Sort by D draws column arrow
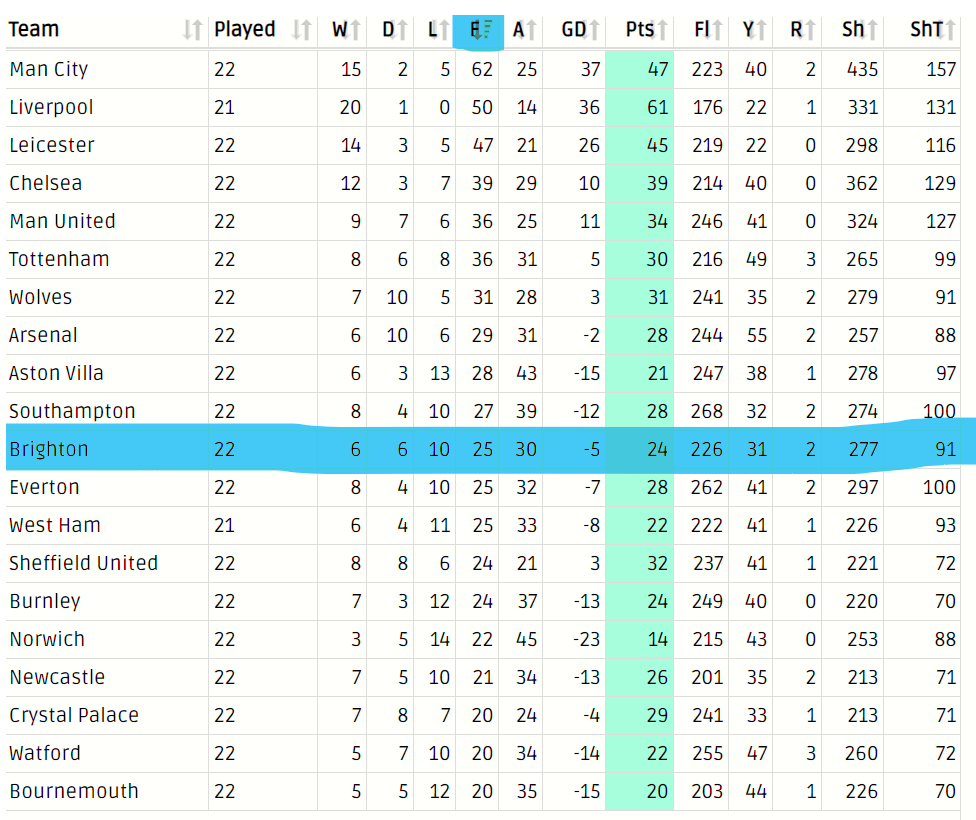976x820 pixels. (x=401, y=29)
